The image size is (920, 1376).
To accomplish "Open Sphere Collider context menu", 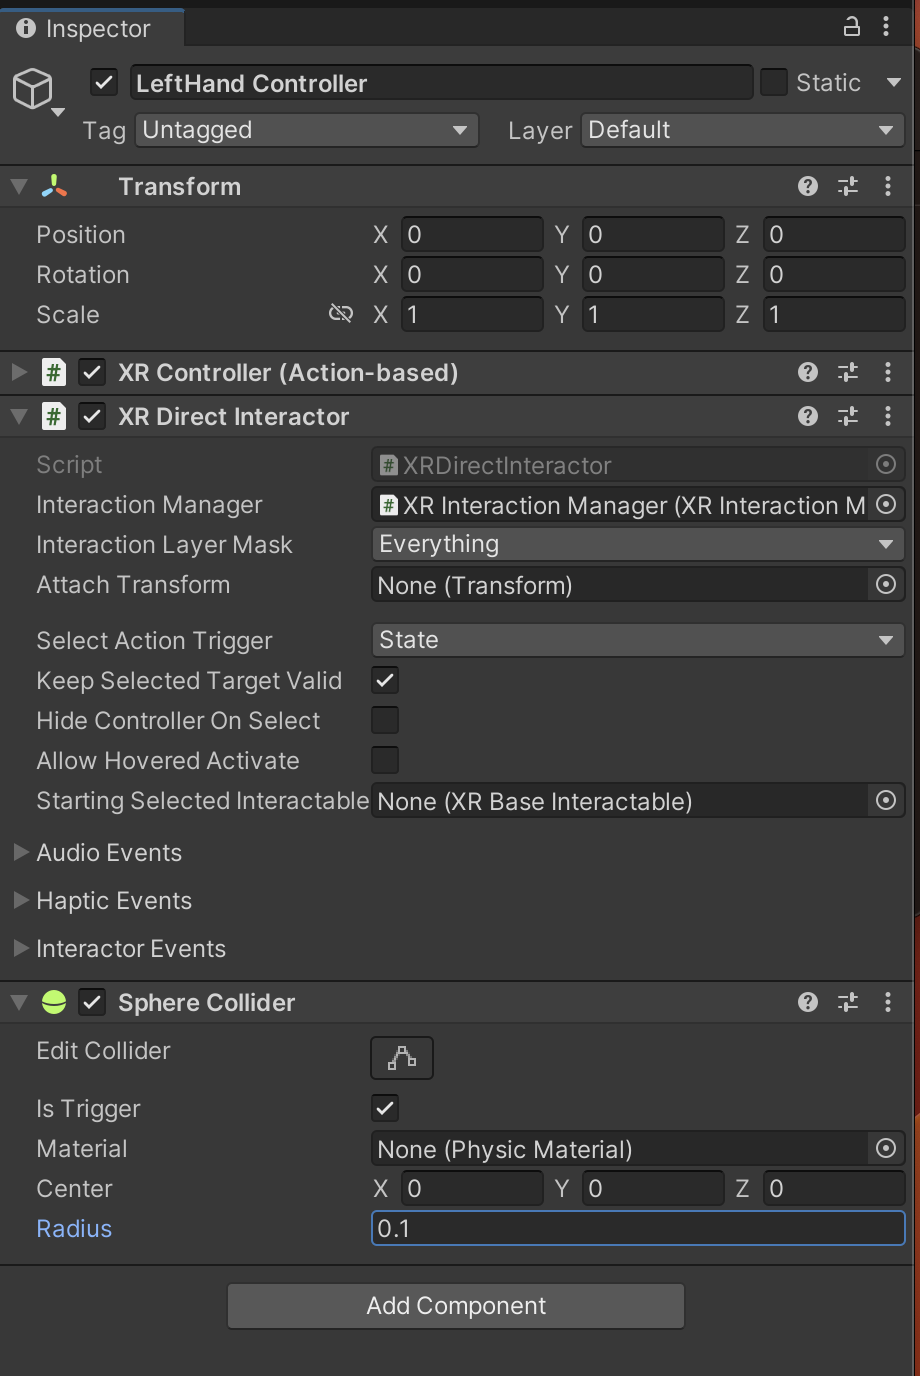I will tap(888, 1002).
